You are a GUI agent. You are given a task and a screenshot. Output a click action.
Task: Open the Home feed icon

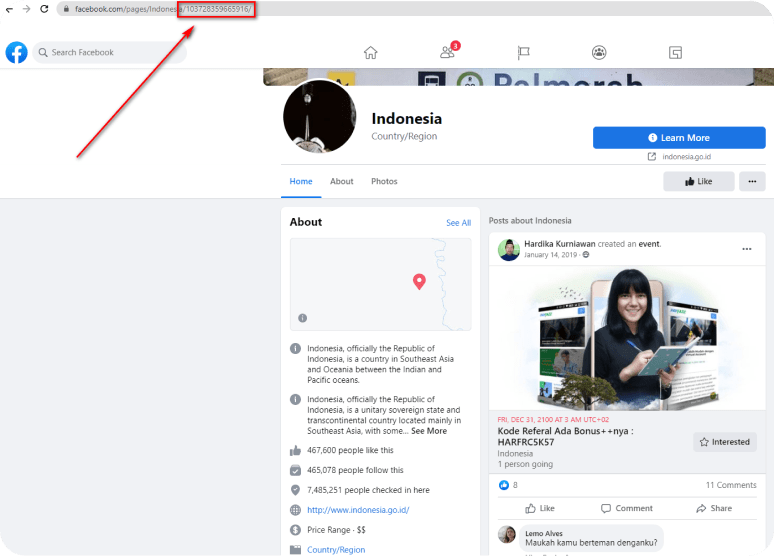(x=371, y=52)
